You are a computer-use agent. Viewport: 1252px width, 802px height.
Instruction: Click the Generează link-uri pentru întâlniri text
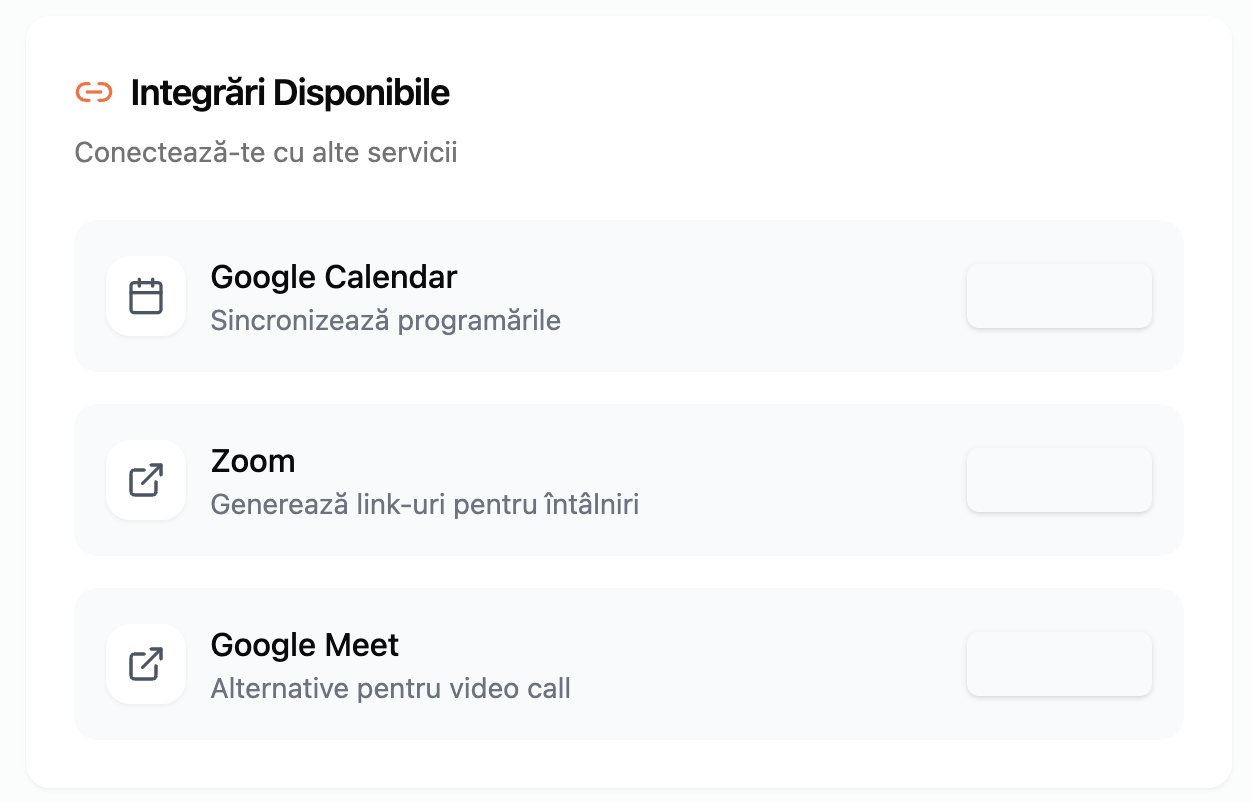(x=425, y=504)
